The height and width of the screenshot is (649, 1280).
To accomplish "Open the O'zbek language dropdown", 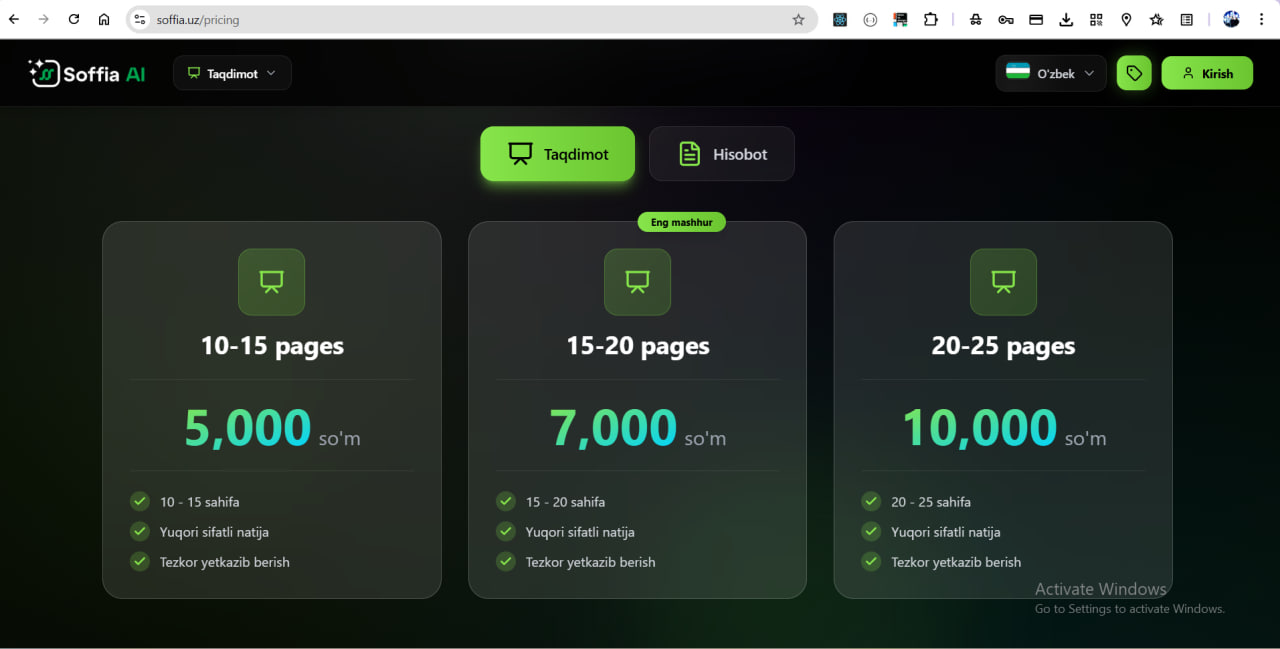I will coord(1050,72).
